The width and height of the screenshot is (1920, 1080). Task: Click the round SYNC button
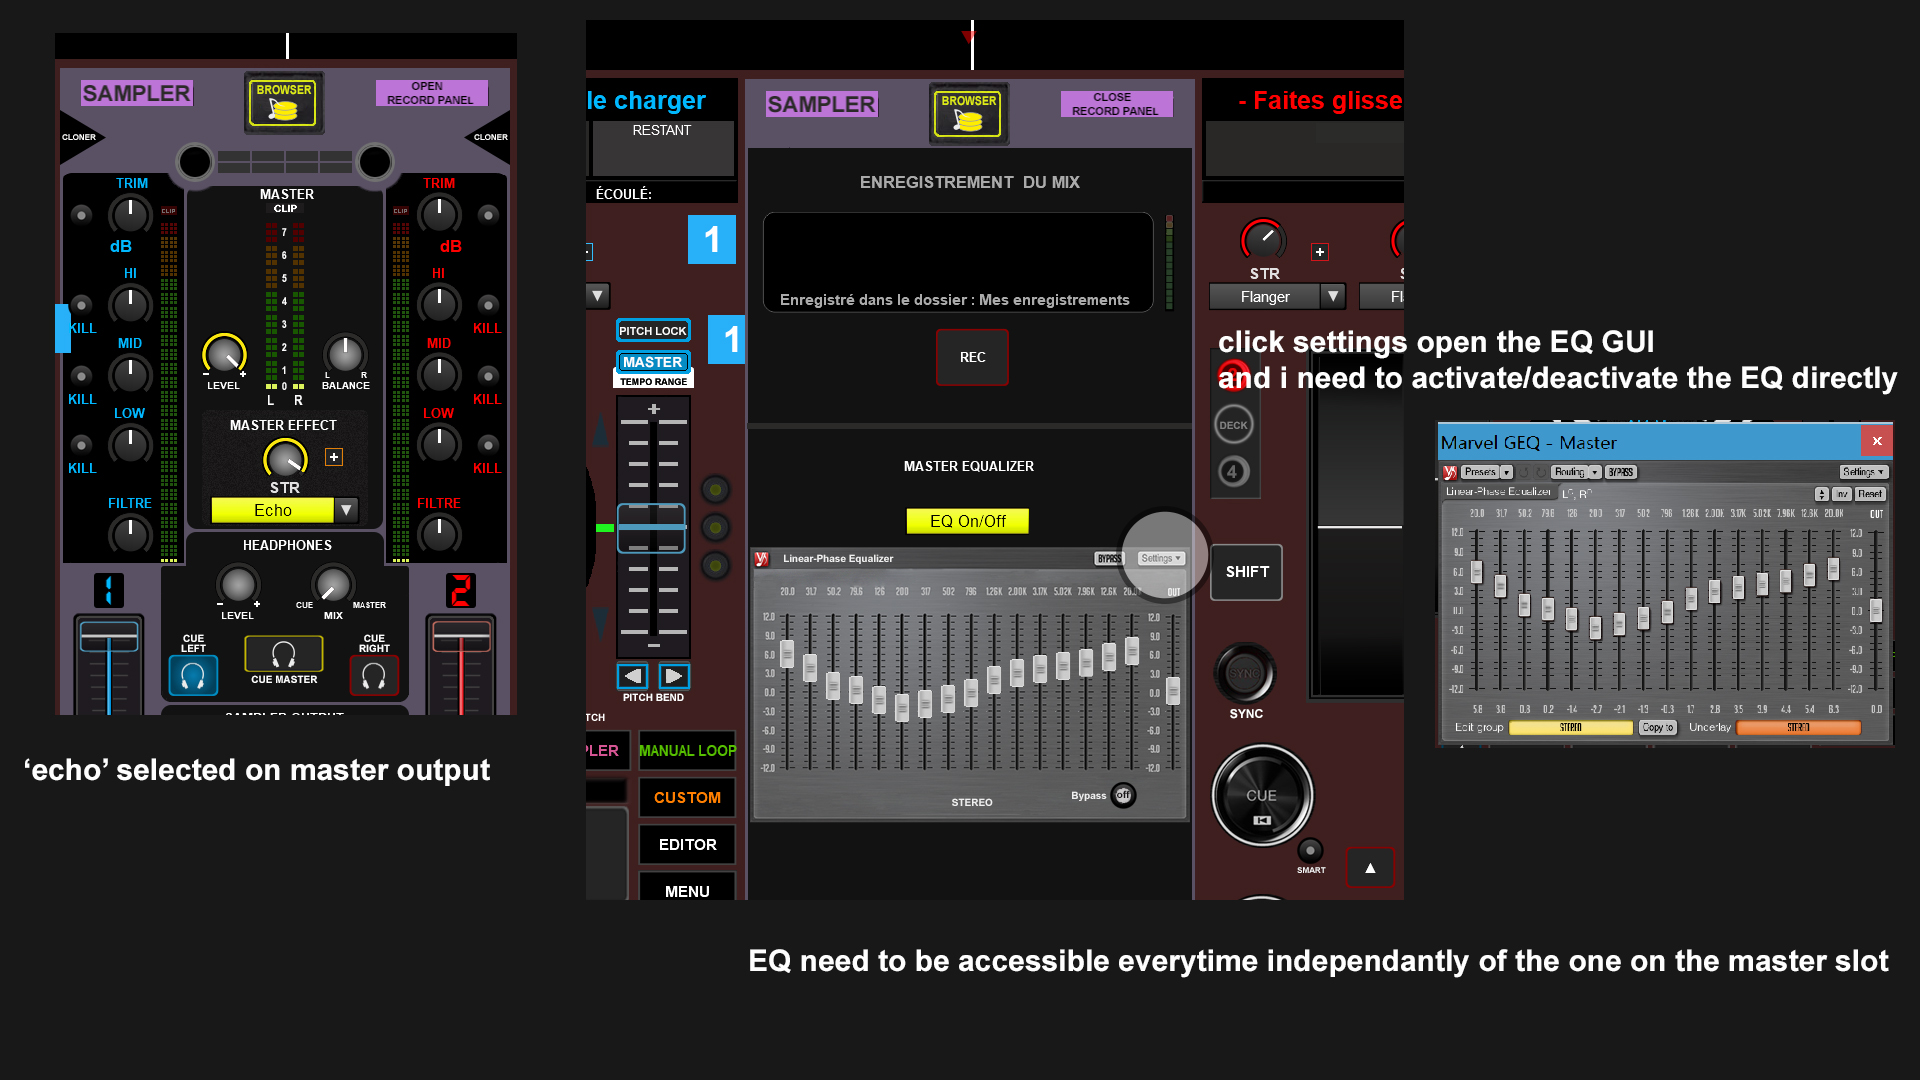point(1245,673)
